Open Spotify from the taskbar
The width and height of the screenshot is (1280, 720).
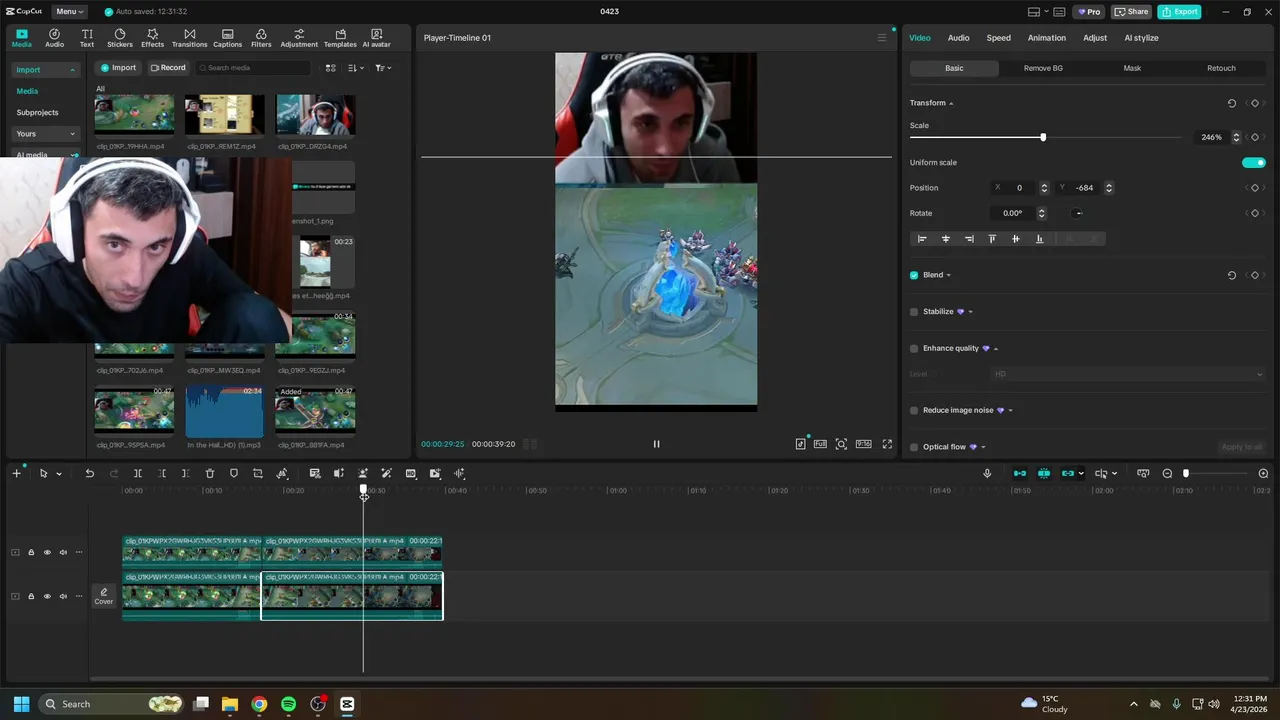288,704
